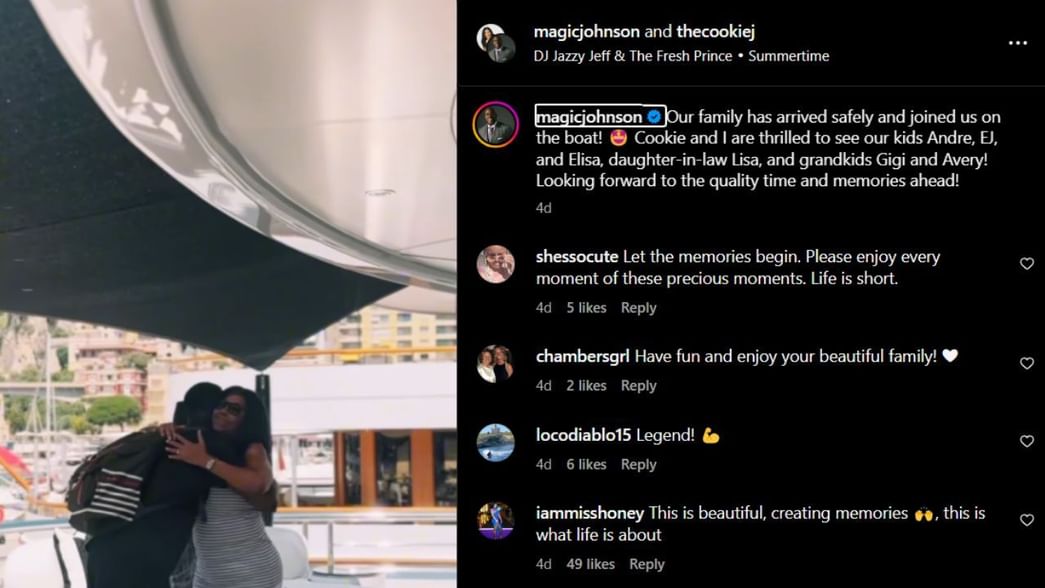Screen dimensions: 1045x588
Task: Click the yacht hugging photo
Action: point(228,294)
